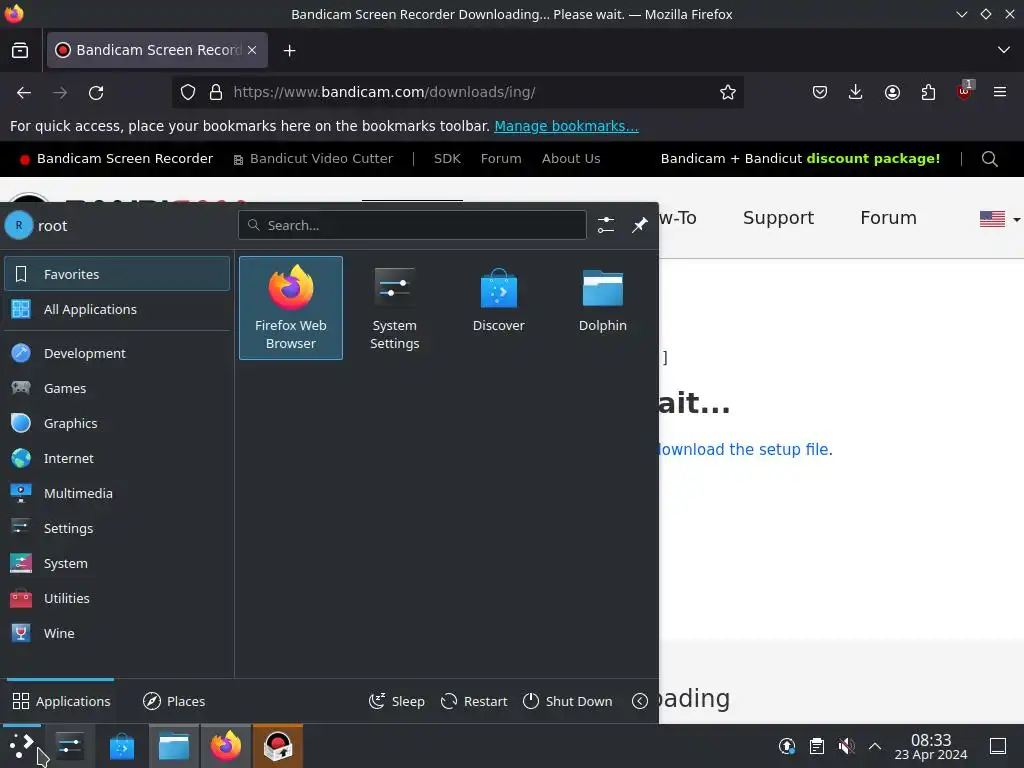Open a new Firefox tab
Image resolution: width=1024 pixels, height=768 pixels.
[289, 50]
